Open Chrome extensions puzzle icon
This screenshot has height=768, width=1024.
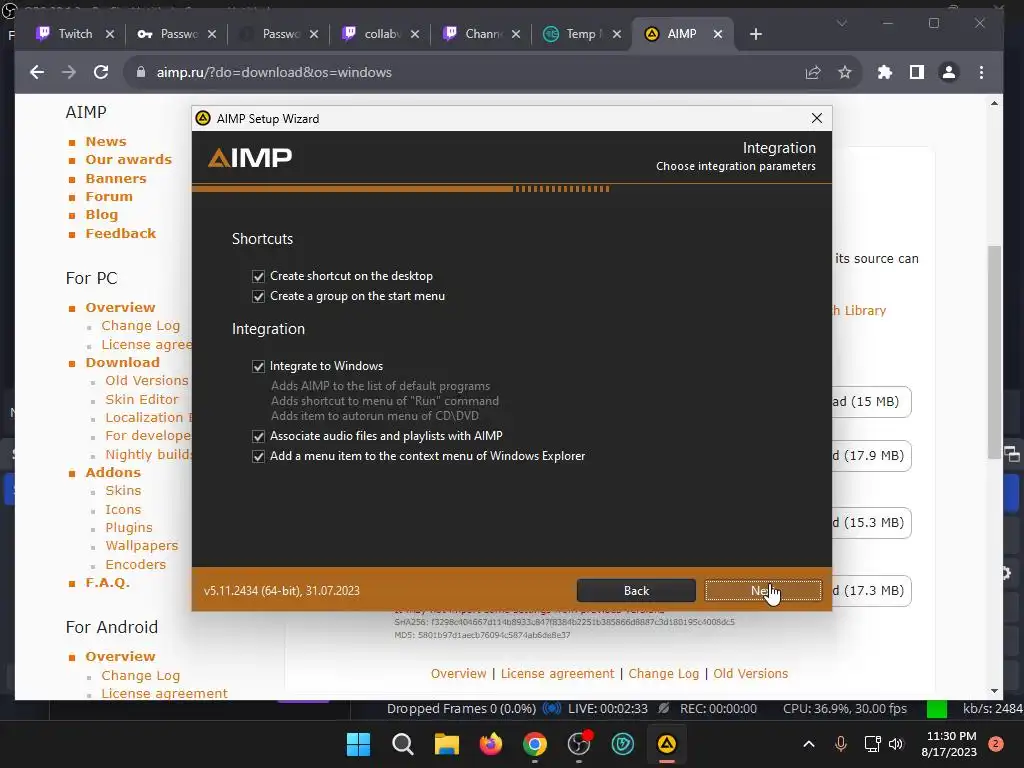tap(885, 72)
